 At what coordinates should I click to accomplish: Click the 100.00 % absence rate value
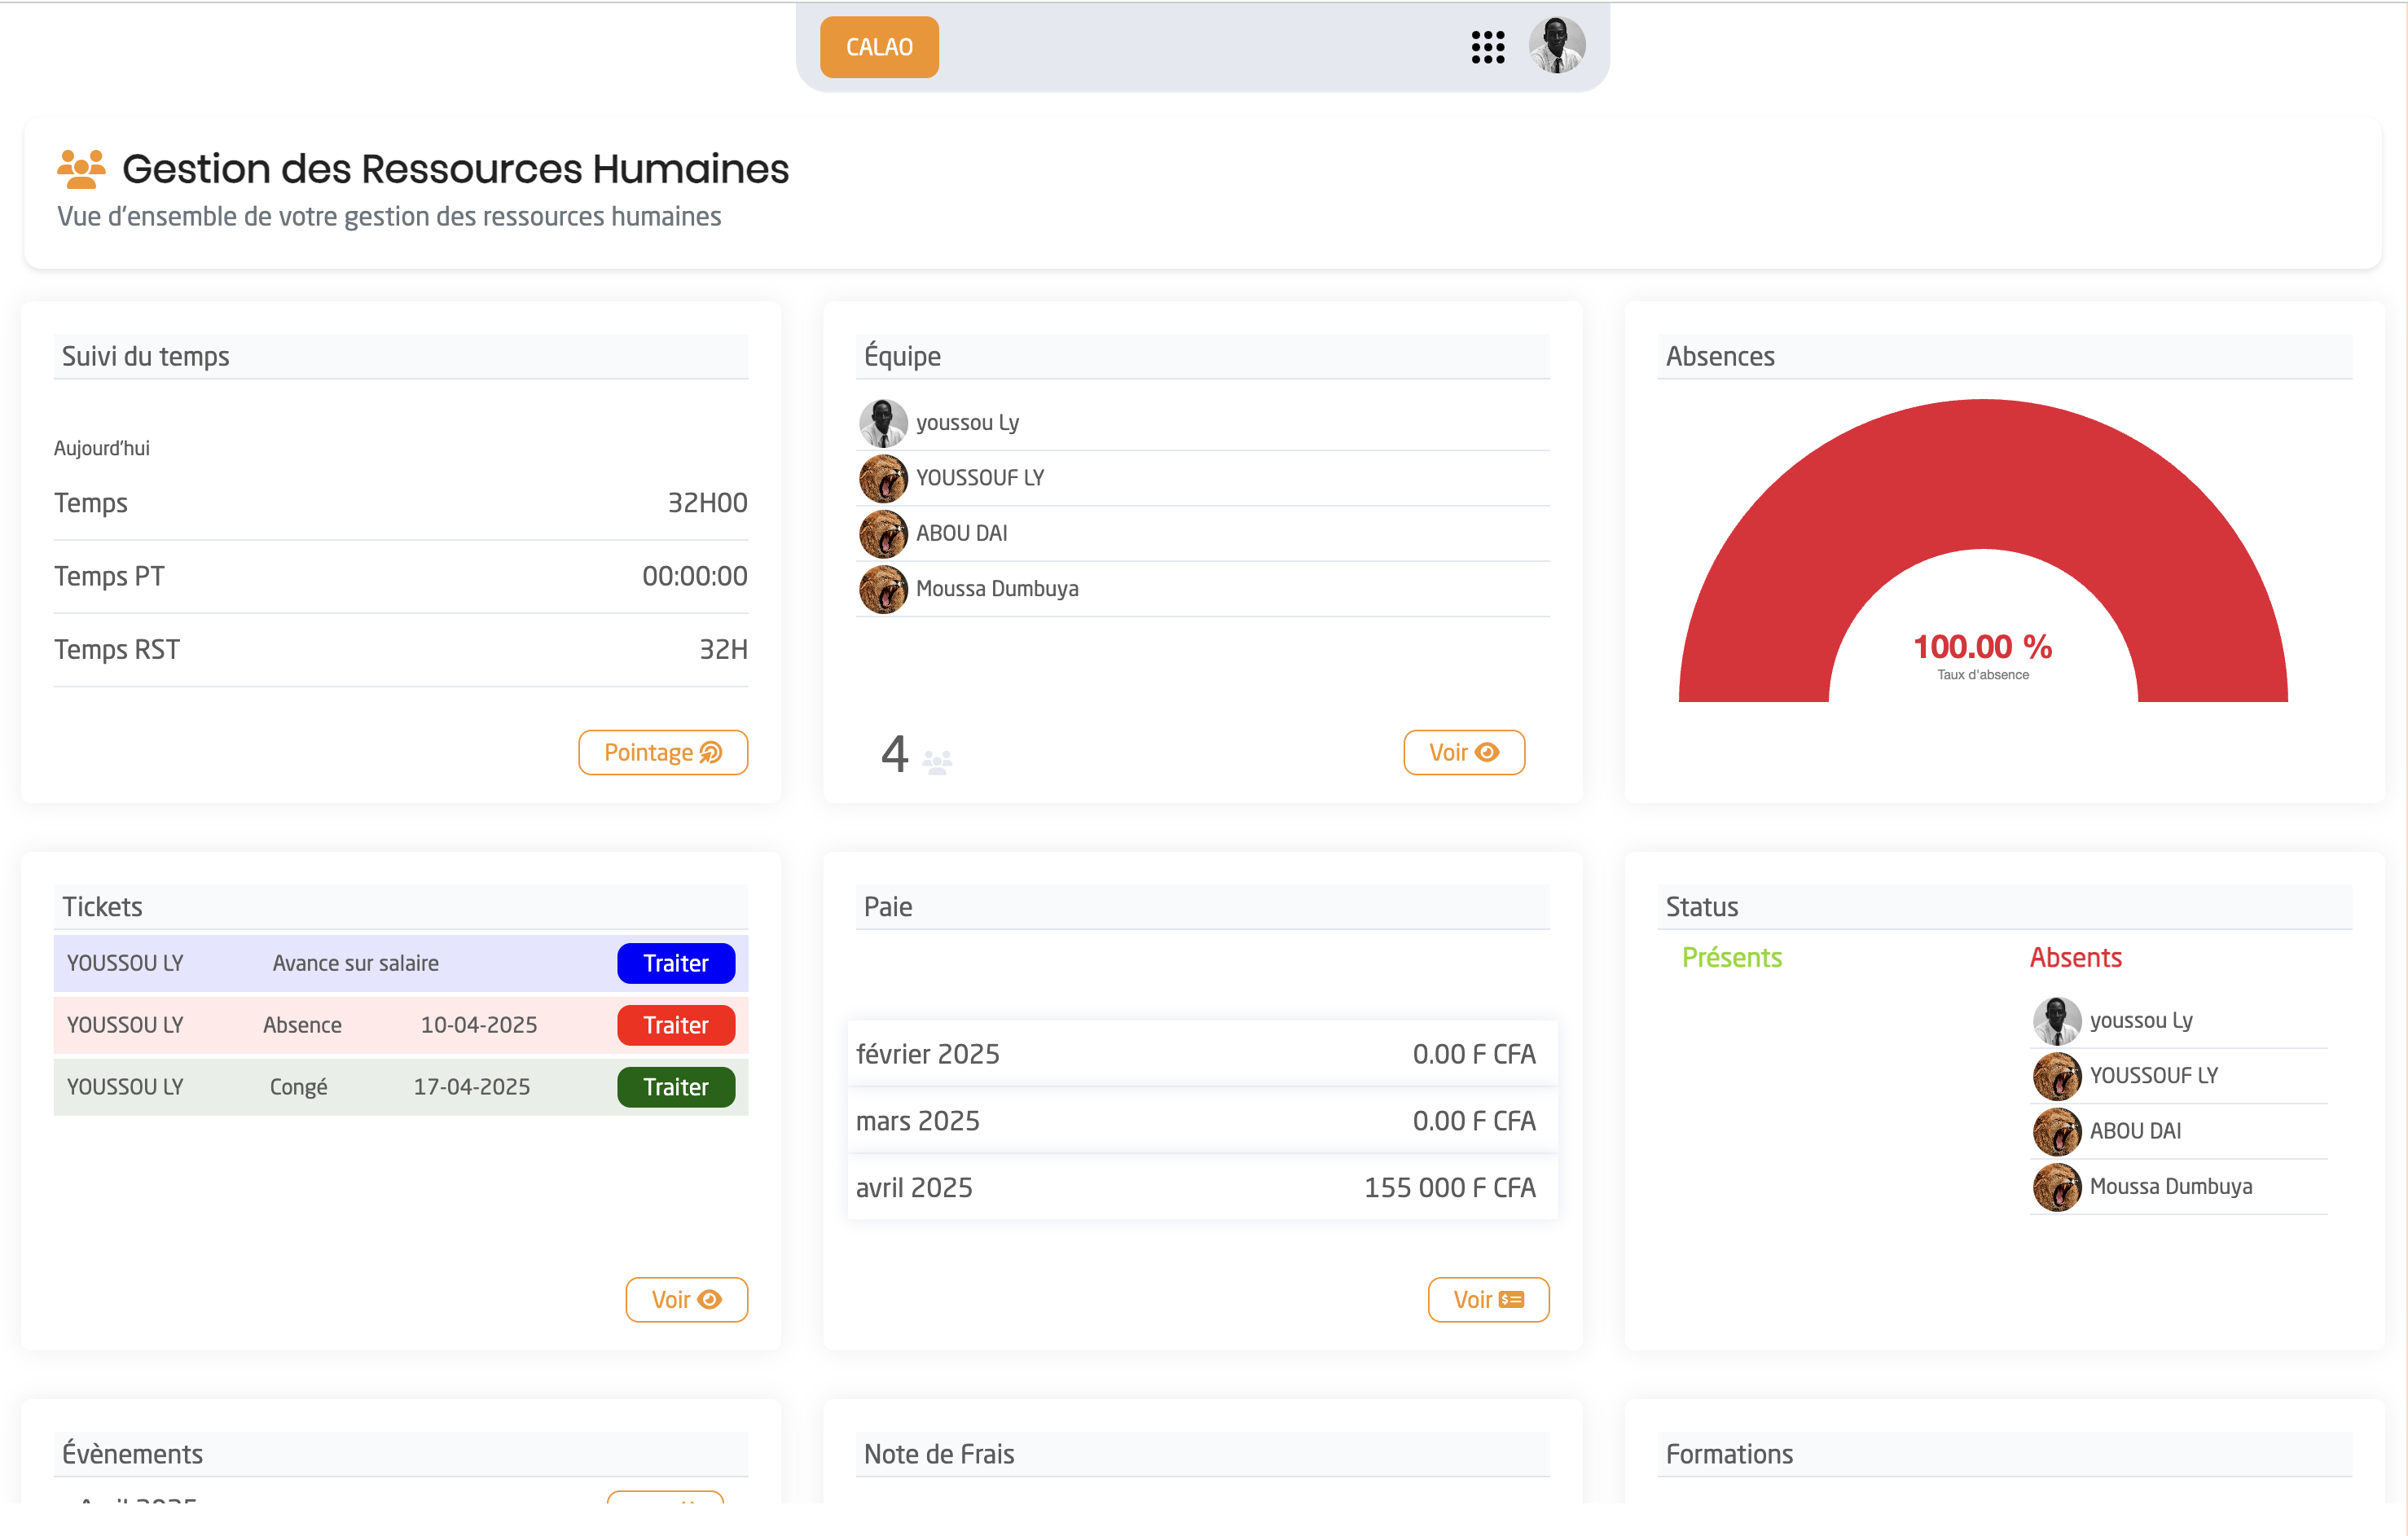tap(1982, 646)
